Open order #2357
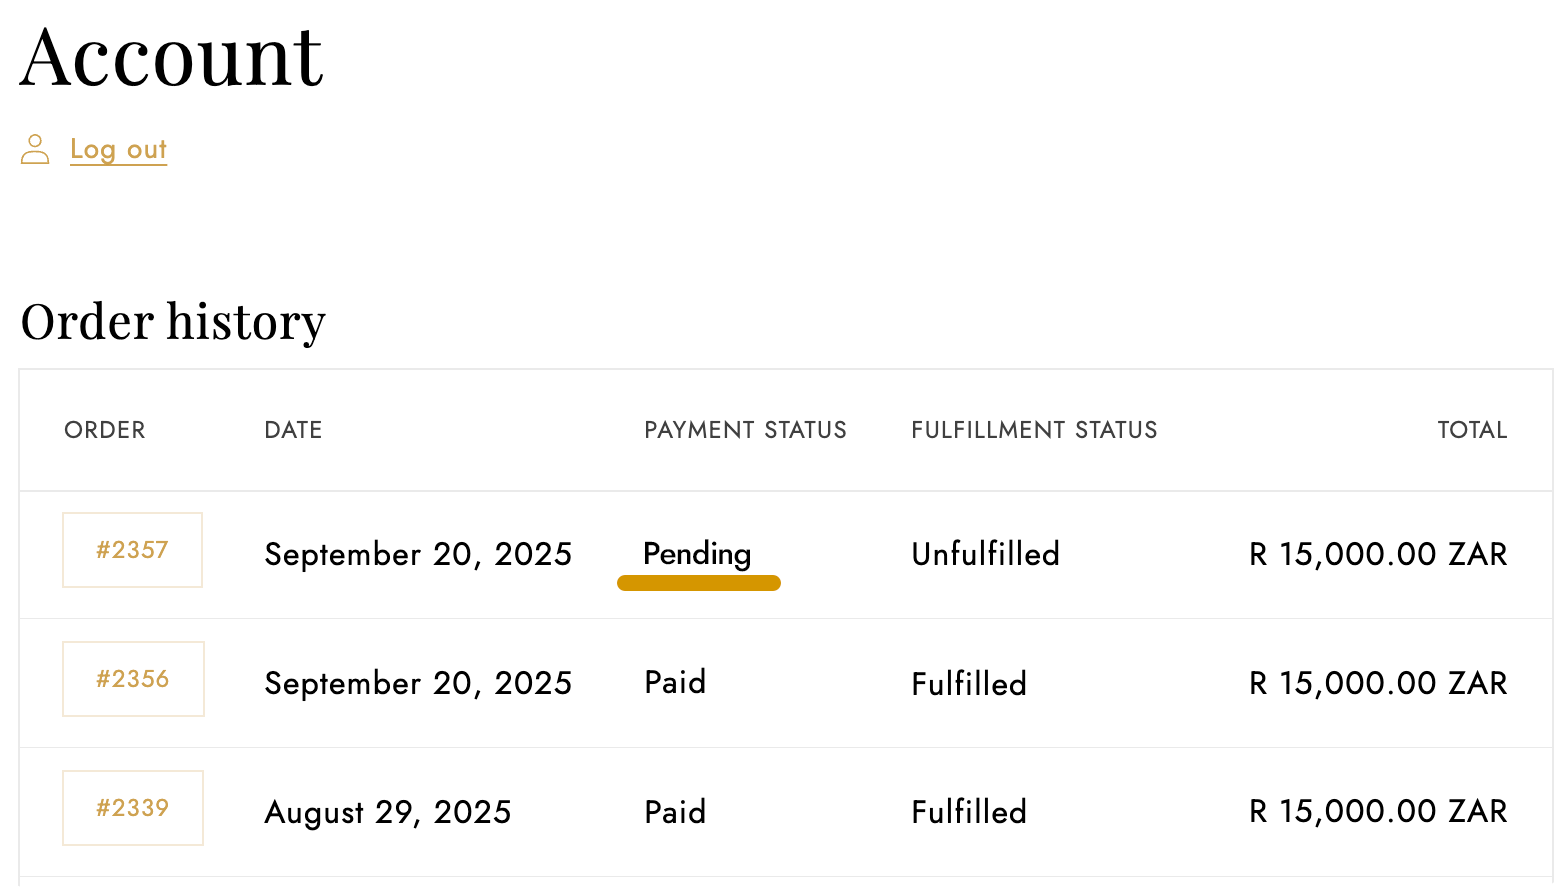The height and width of the screenshot is (892, 1568). tap(132, 550)
